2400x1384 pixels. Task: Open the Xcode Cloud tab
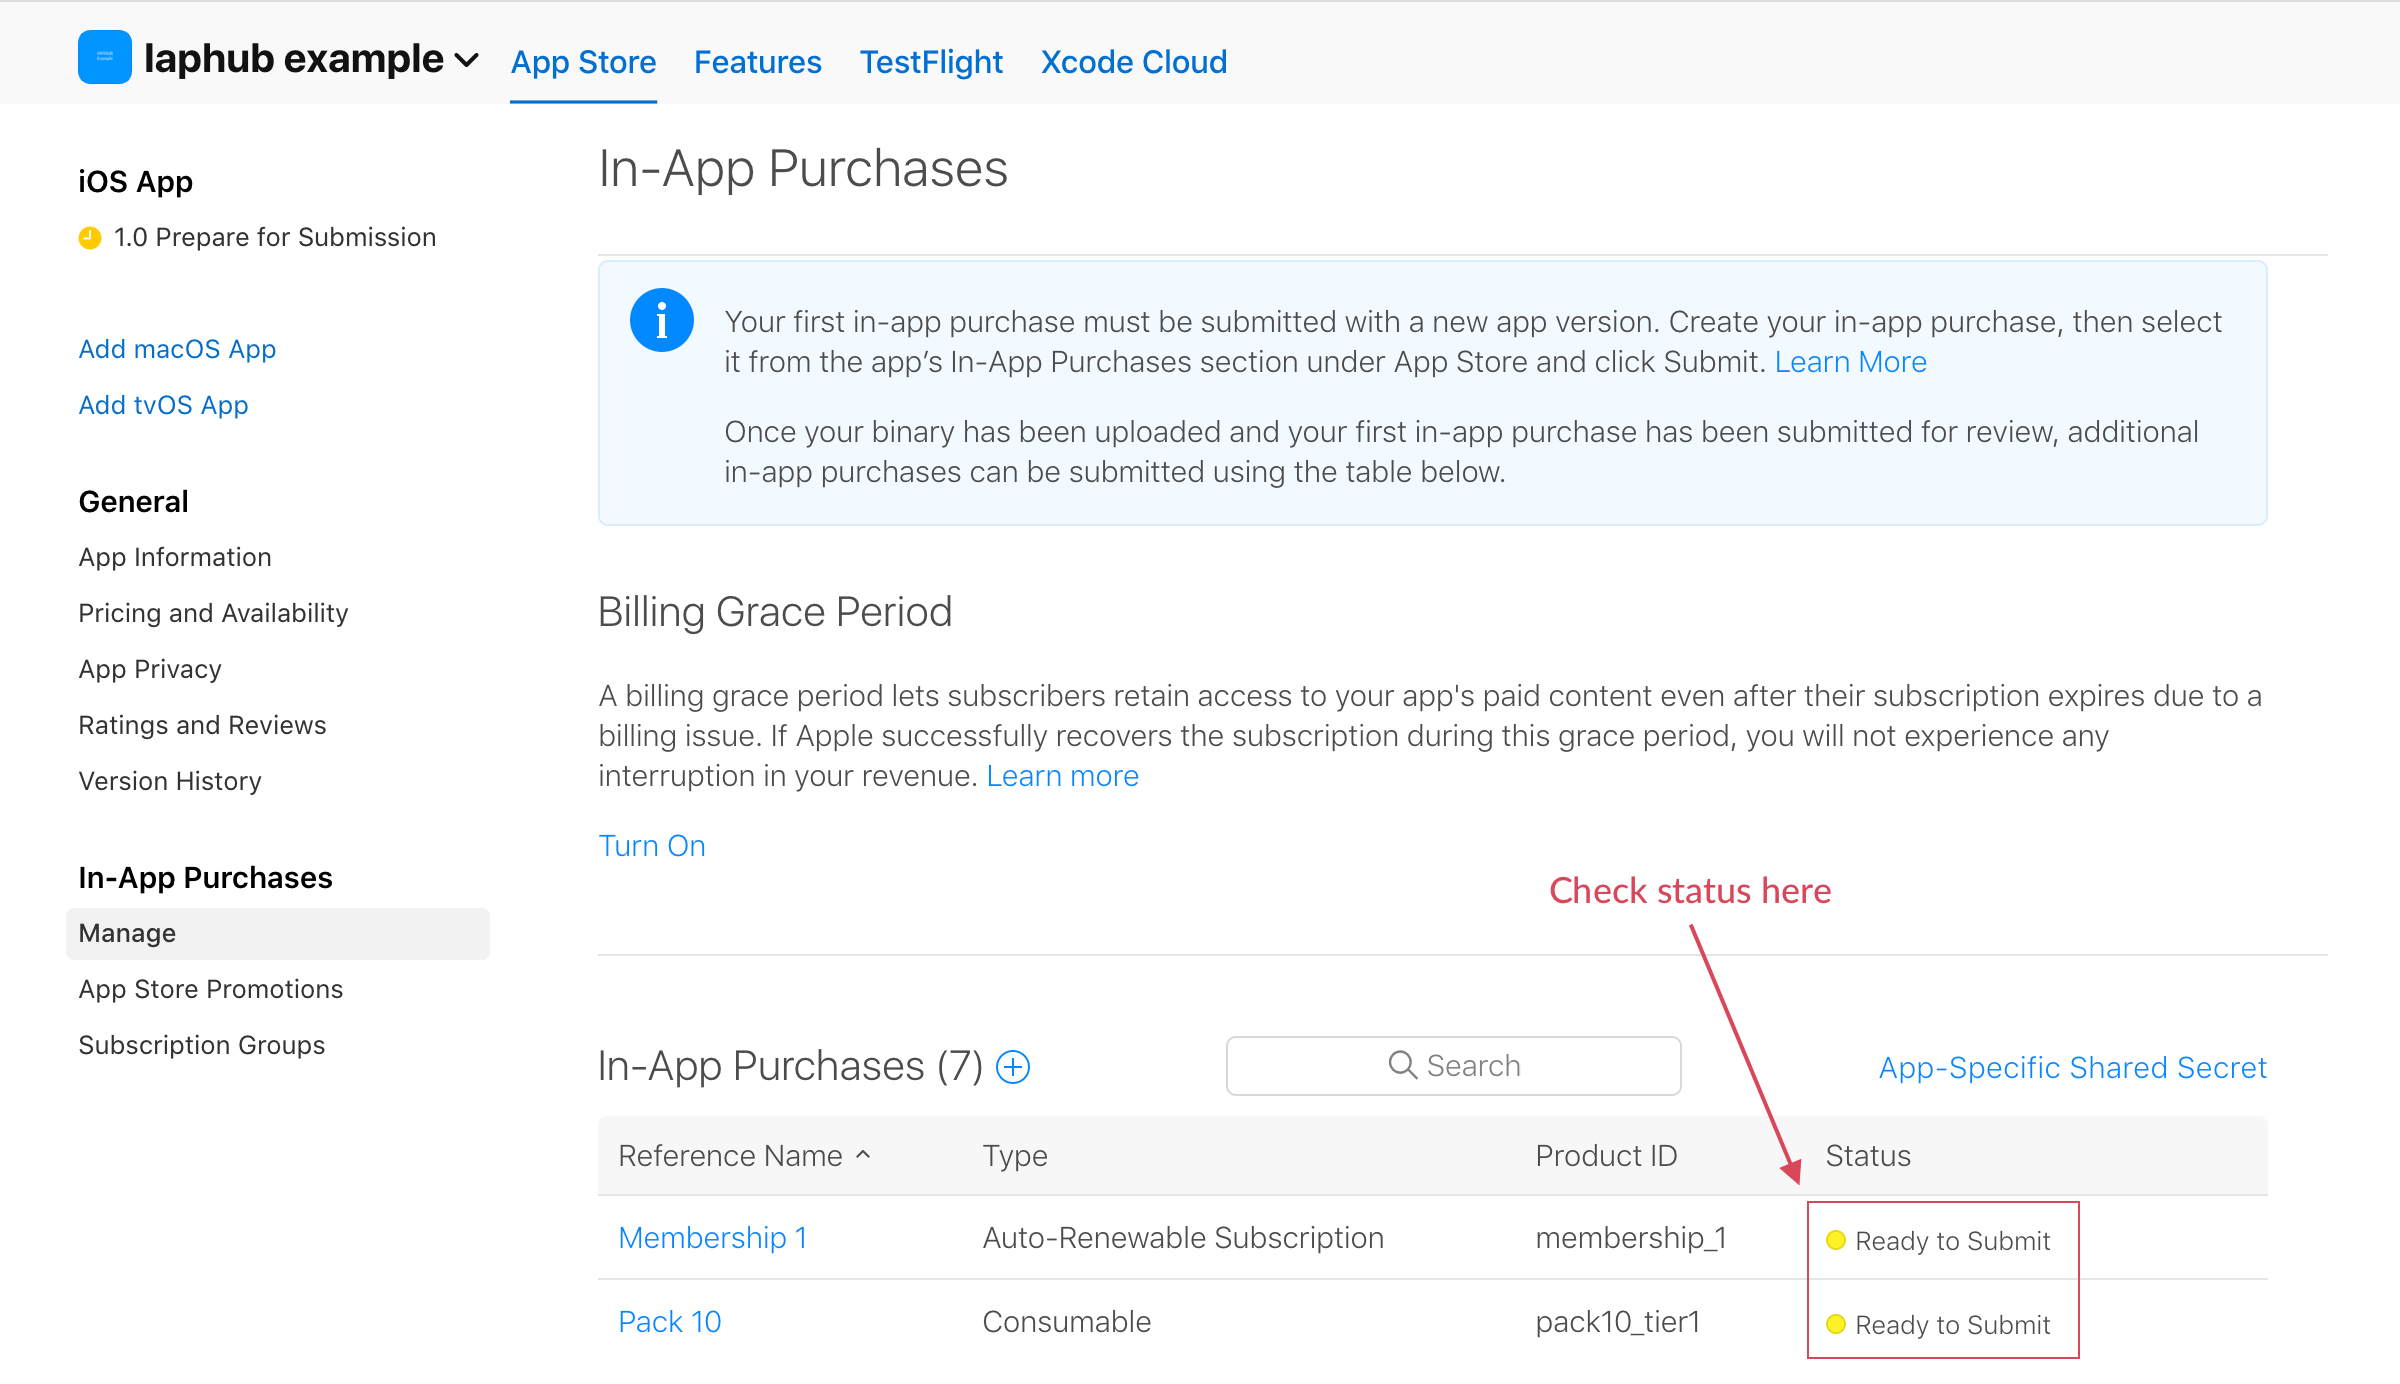pos(1133,62)
